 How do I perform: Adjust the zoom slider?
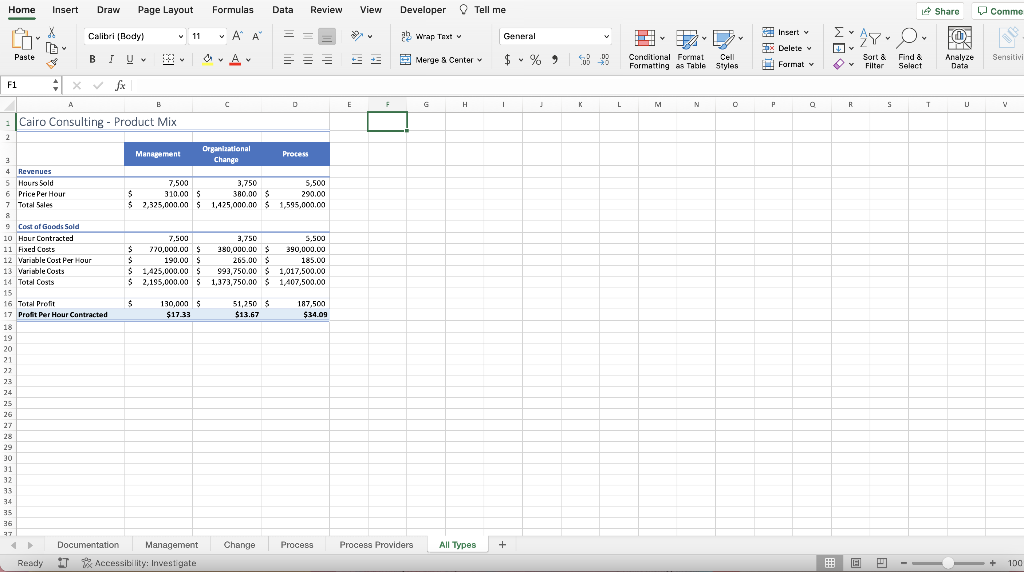948,563
